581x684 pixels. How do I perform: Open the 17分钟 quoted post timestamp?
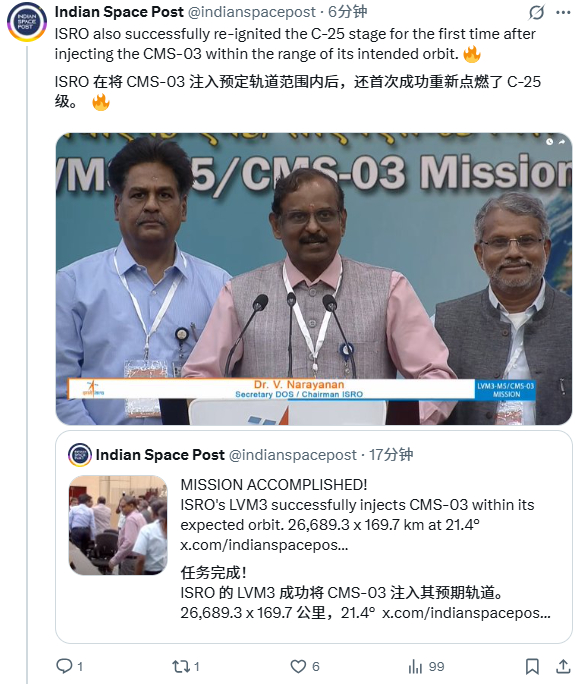(x=391, y=455)
